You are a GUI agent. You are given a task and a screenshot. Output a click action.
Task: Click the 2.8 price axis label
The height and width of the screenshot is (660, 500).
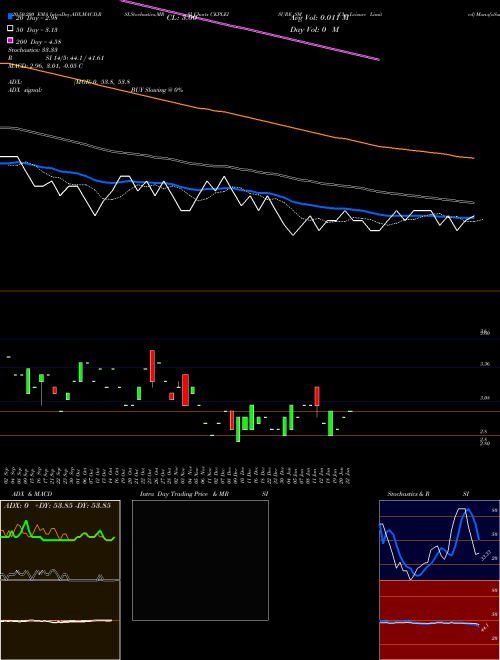[x=484, y=432]
